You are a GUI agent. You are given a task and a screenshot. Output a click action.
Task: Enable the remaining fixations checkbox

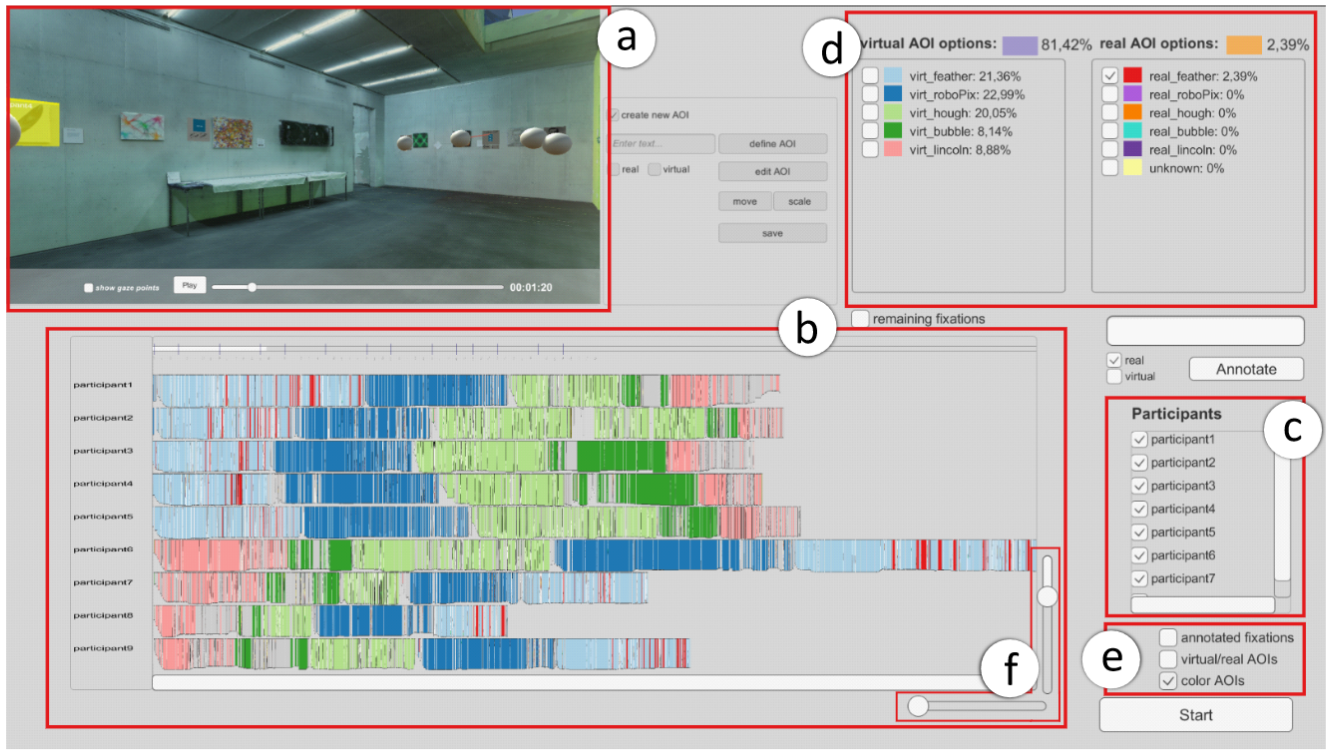pyautogui.click(x=860, y=318)
